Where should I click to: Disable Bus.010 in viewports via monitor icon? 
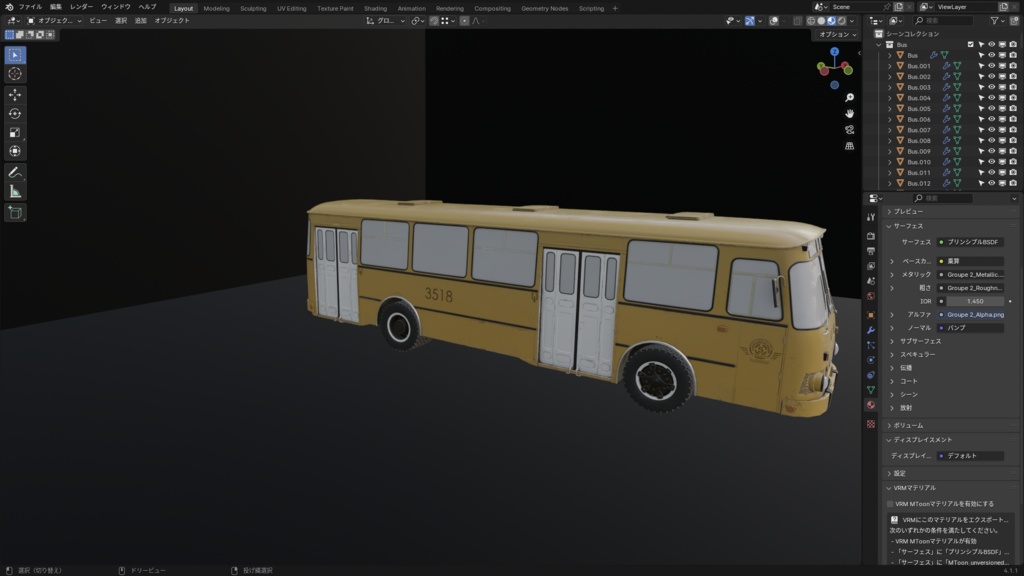(x=1002, y=162)
